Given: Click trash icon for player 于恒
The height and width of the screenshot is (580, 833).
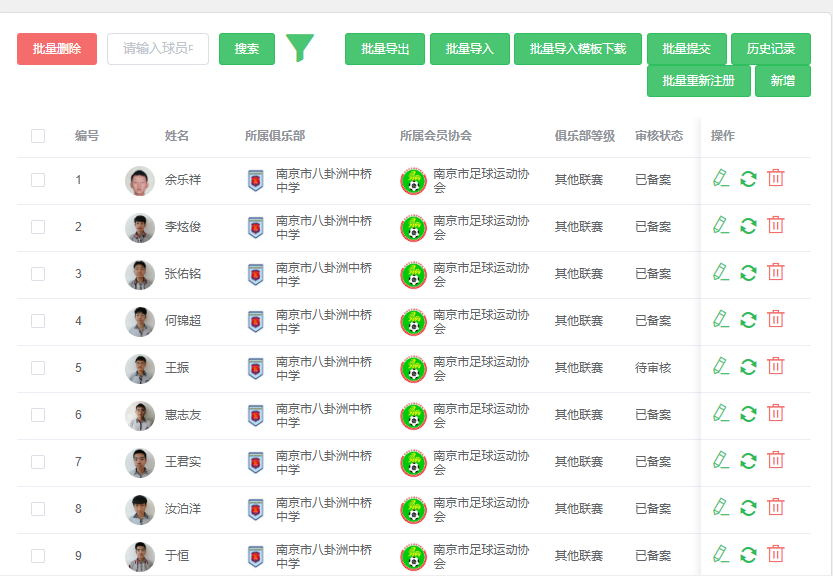Looking at the screenshot, I should [776, 554].
